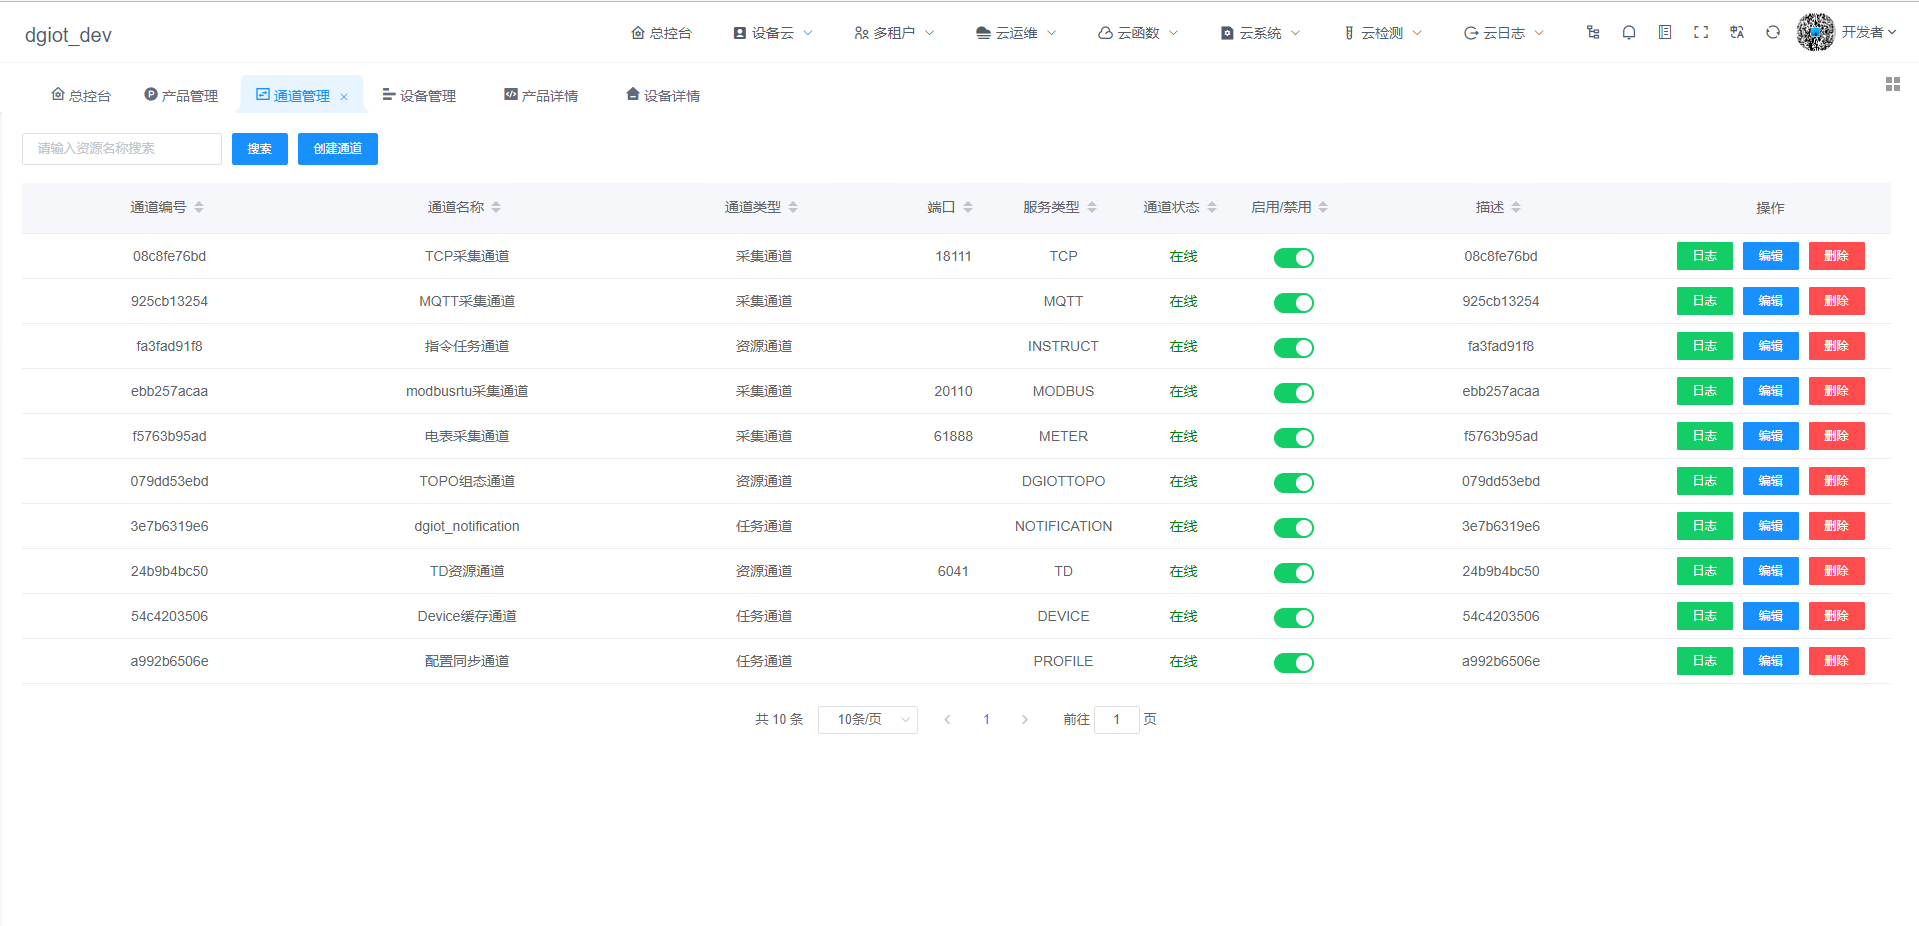
Task: Open logs for the 电表采集通道 row
Action: coord(1704,436)
